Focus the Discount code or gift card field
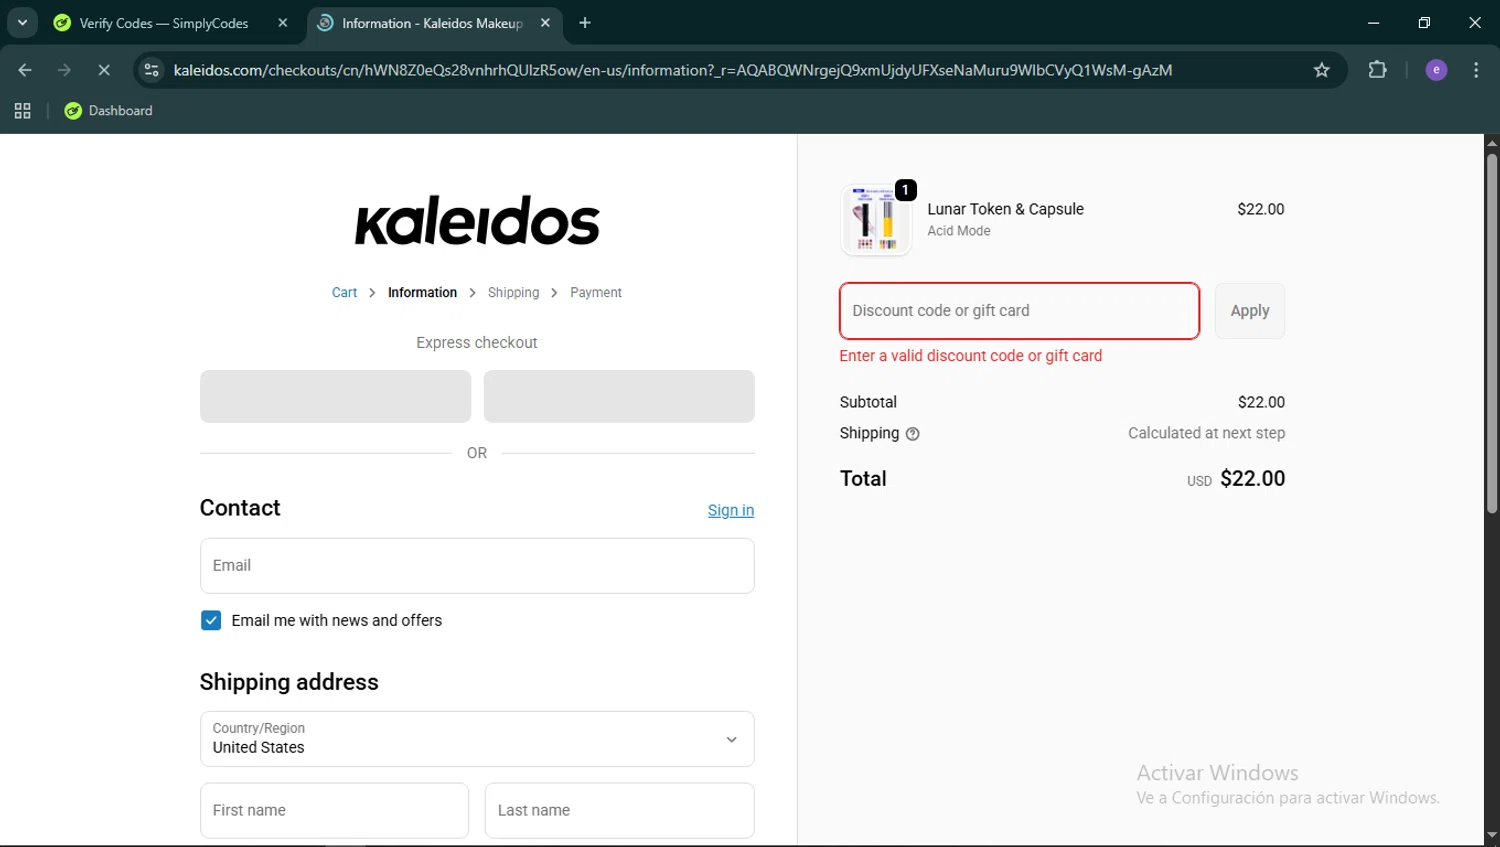The height and width of the screenshot is (847, 1500). pos(1019,311)
